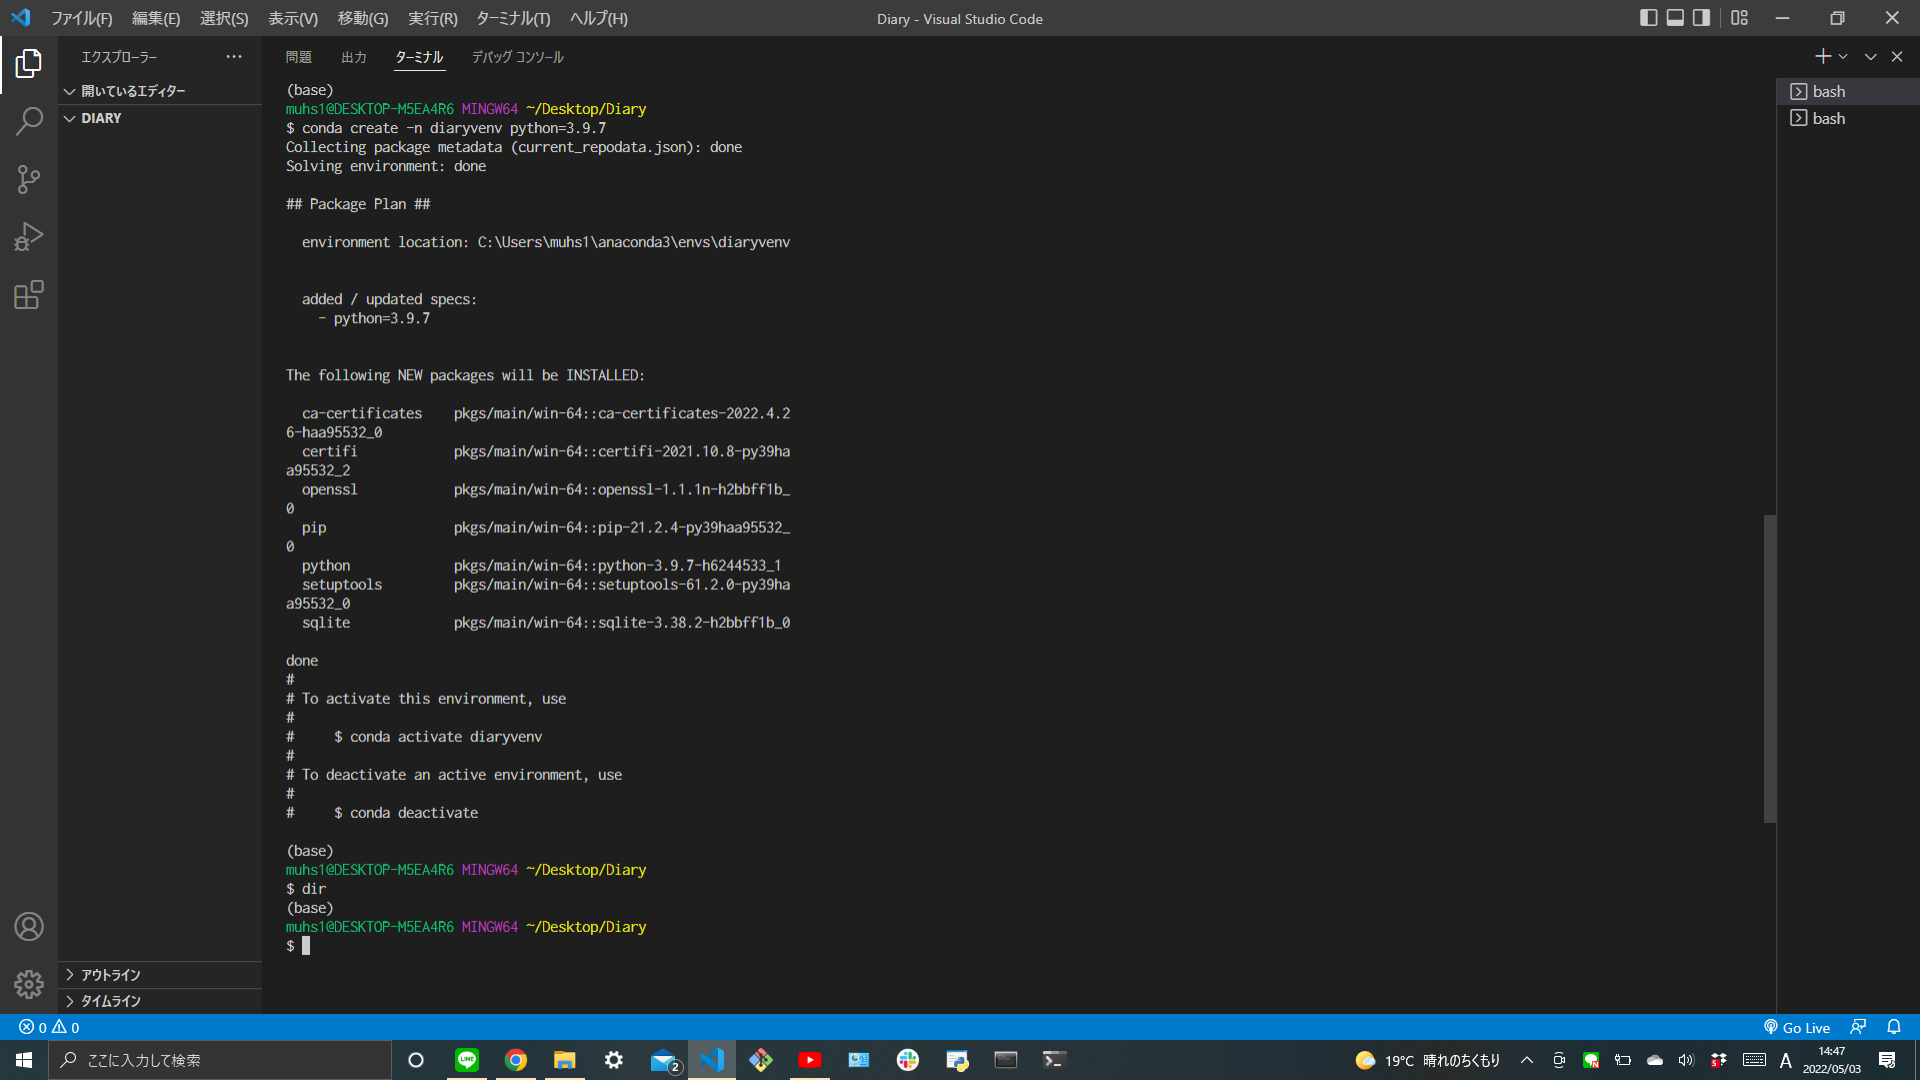
Task: Open the Run and Debug view
Action: [29, 237]
